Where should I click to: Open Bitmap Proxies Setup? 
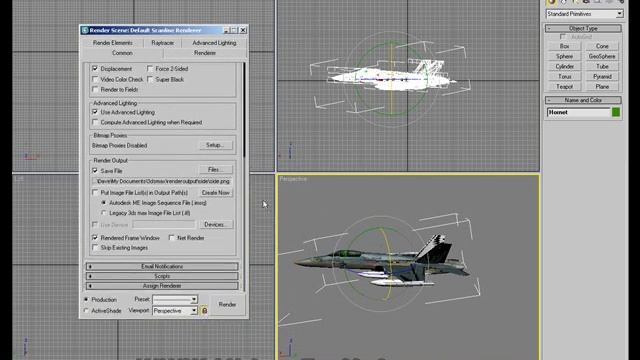tap(216, 145)
